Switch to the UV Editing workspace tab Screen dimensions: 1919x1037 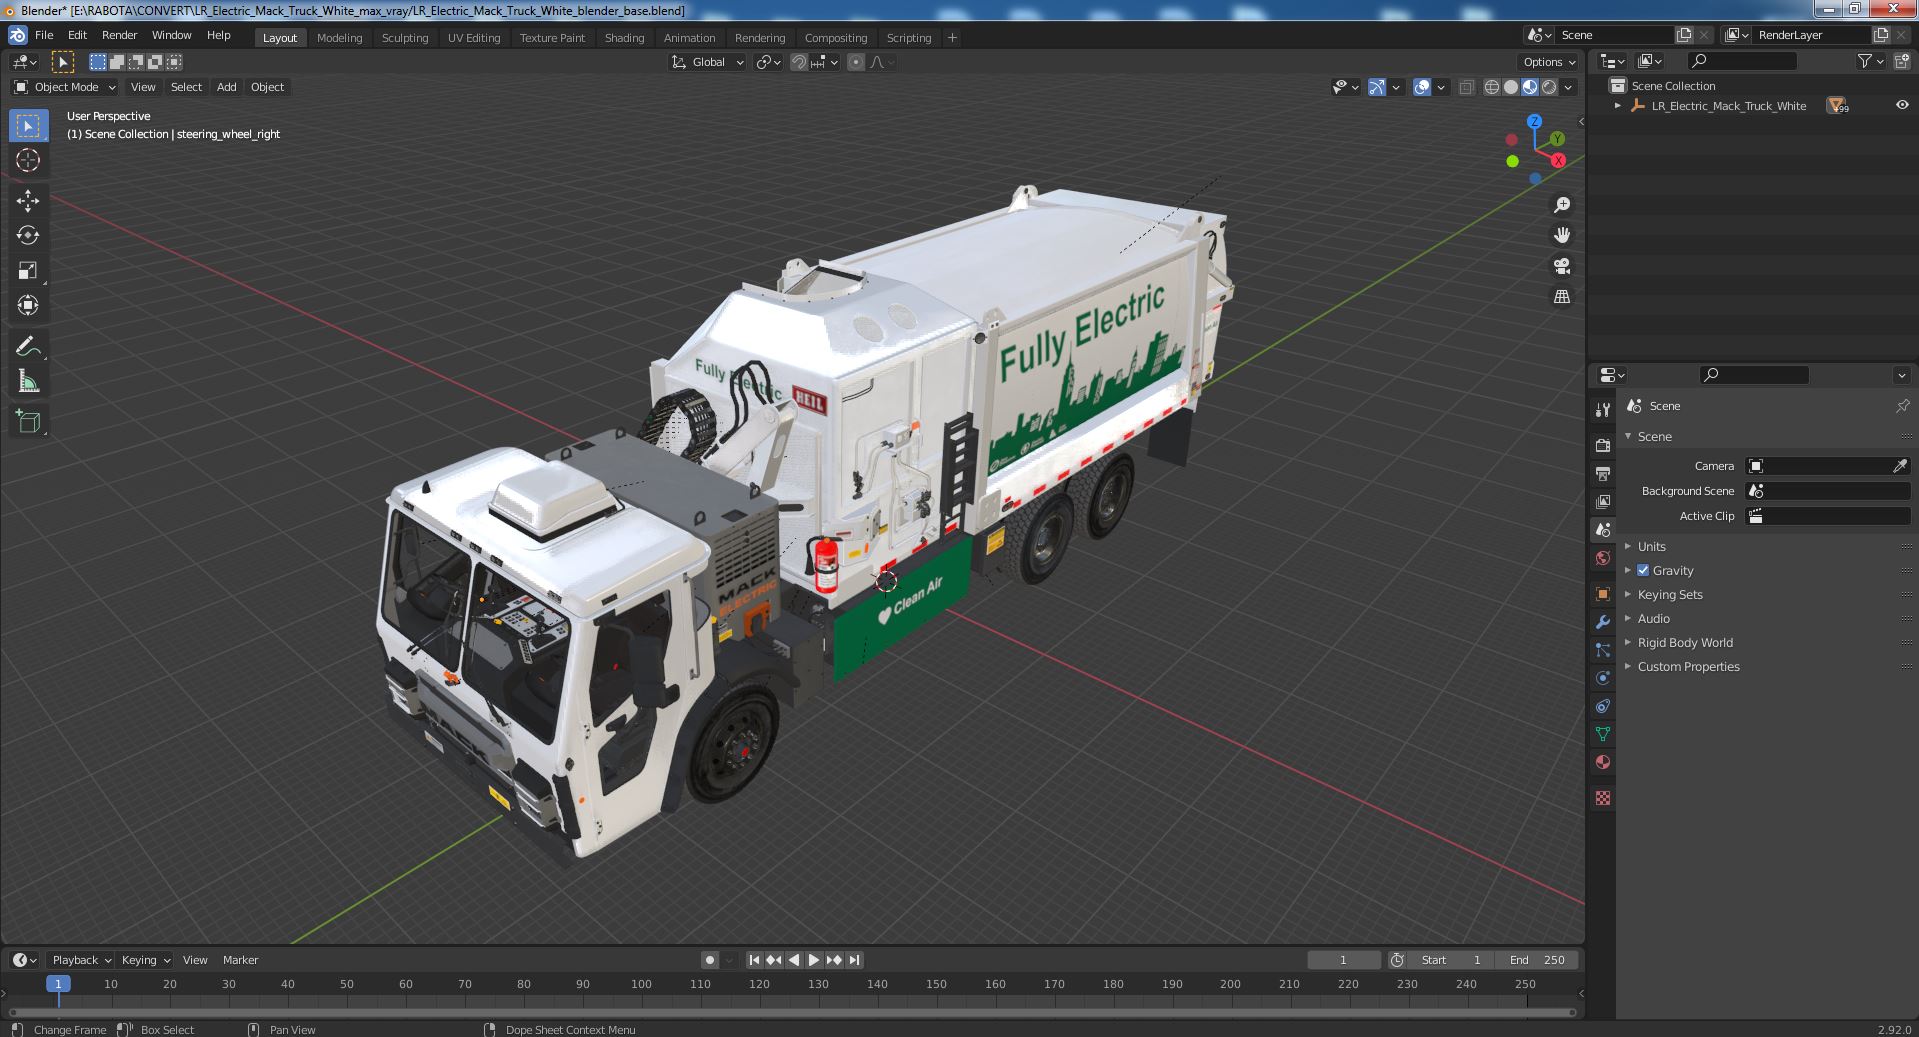tap(474, 37)
